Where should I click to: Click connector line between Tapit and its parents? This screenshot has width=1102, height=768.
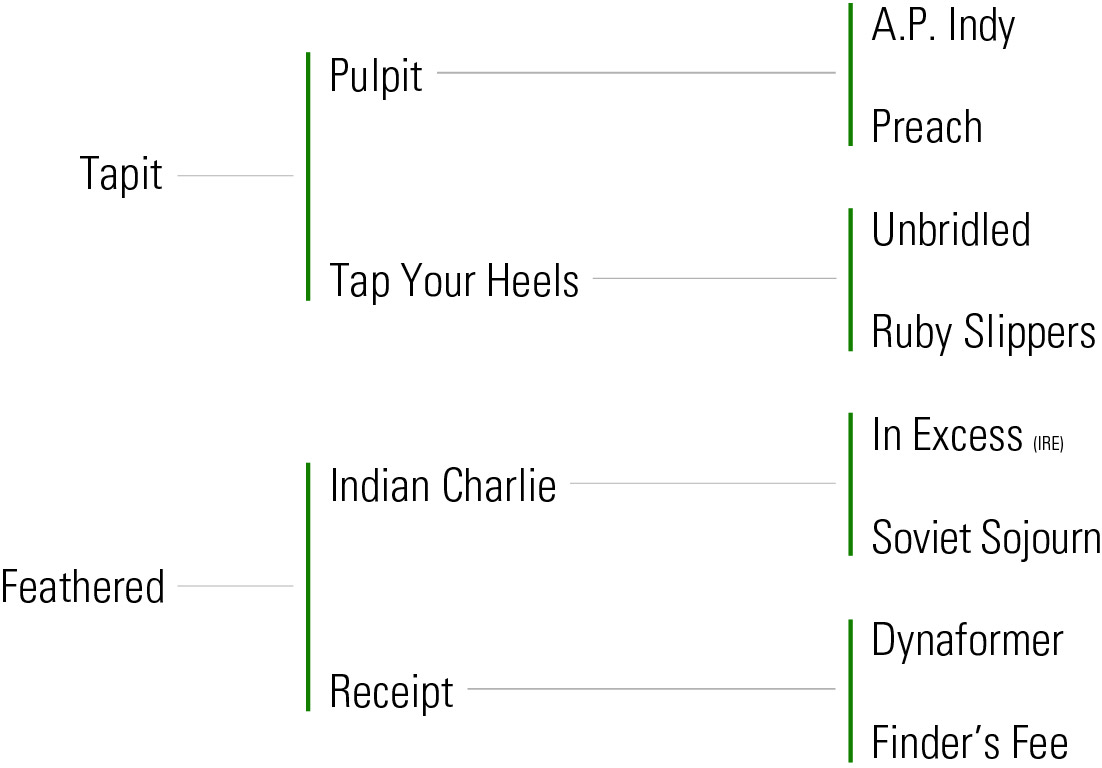coord(235,176)
